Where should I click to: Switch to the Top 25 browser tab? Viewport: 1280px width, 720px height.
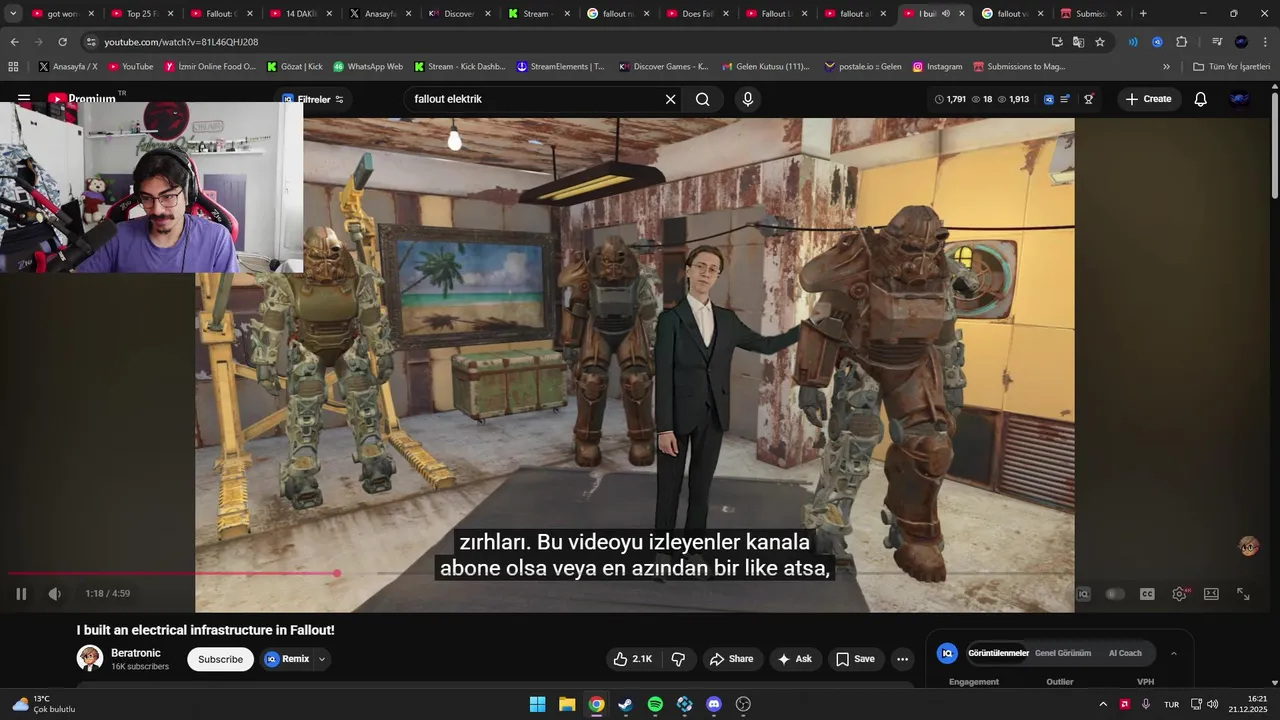pos(140,14)
